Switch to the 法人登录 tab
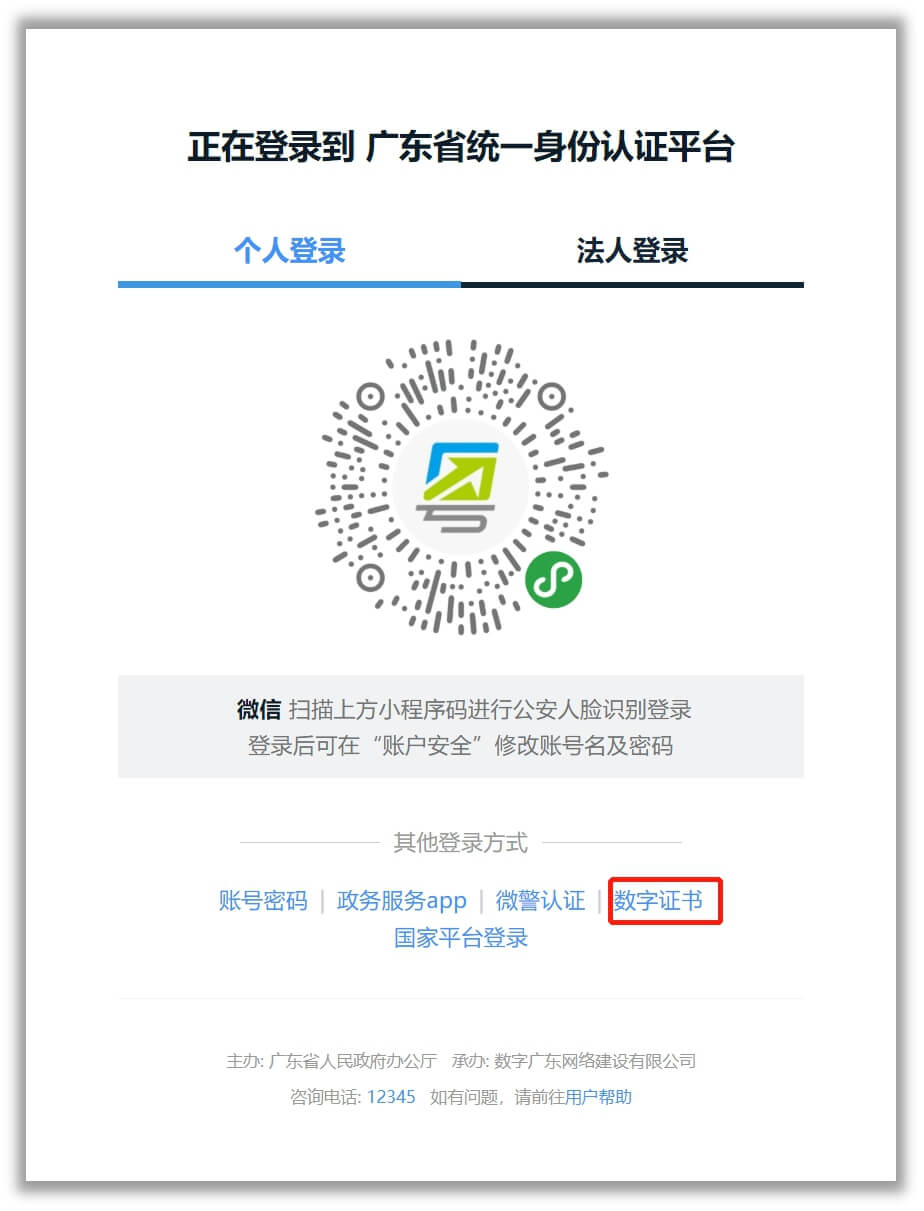Image resolution: width=924 pixels, height=1211 pixels. point(632,251)
